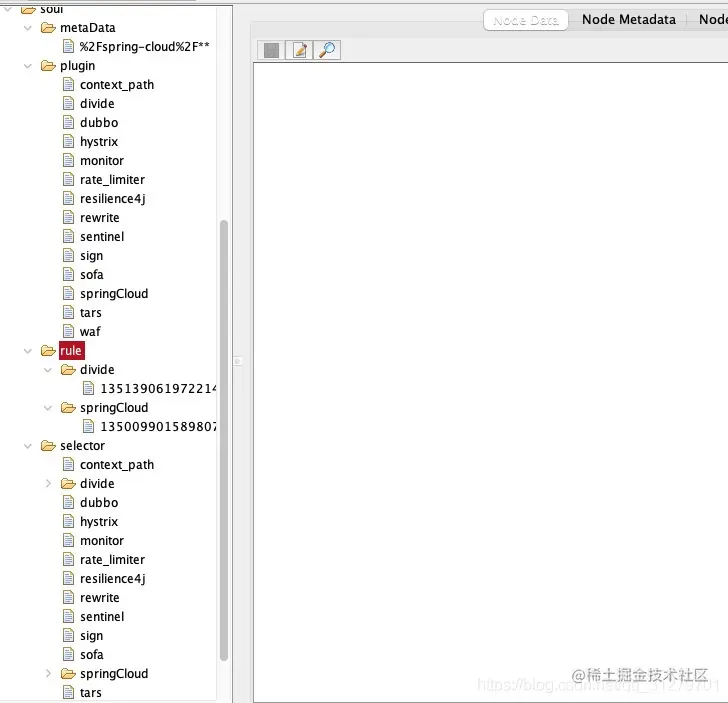Click inside the node data text area

click(490, 382)
